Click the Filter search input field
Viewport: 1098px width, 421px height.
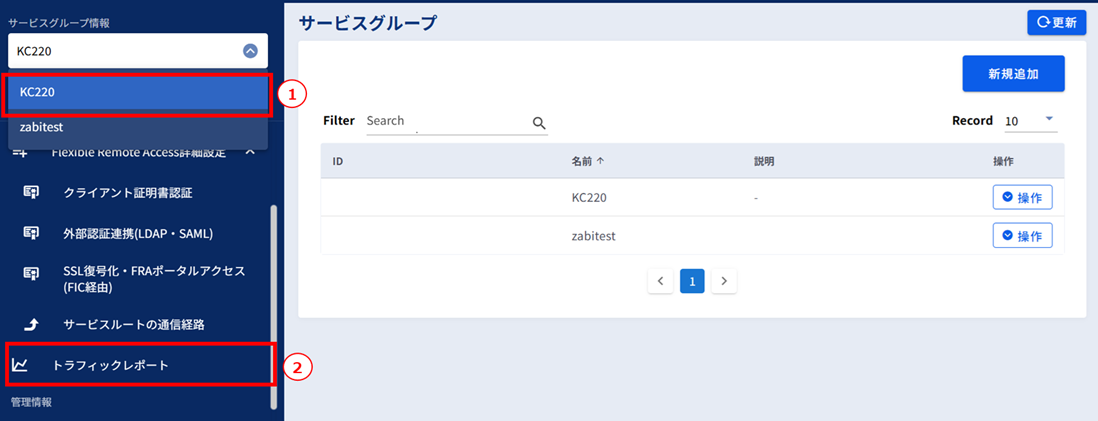pyautogui.click(x=446, y=121)
